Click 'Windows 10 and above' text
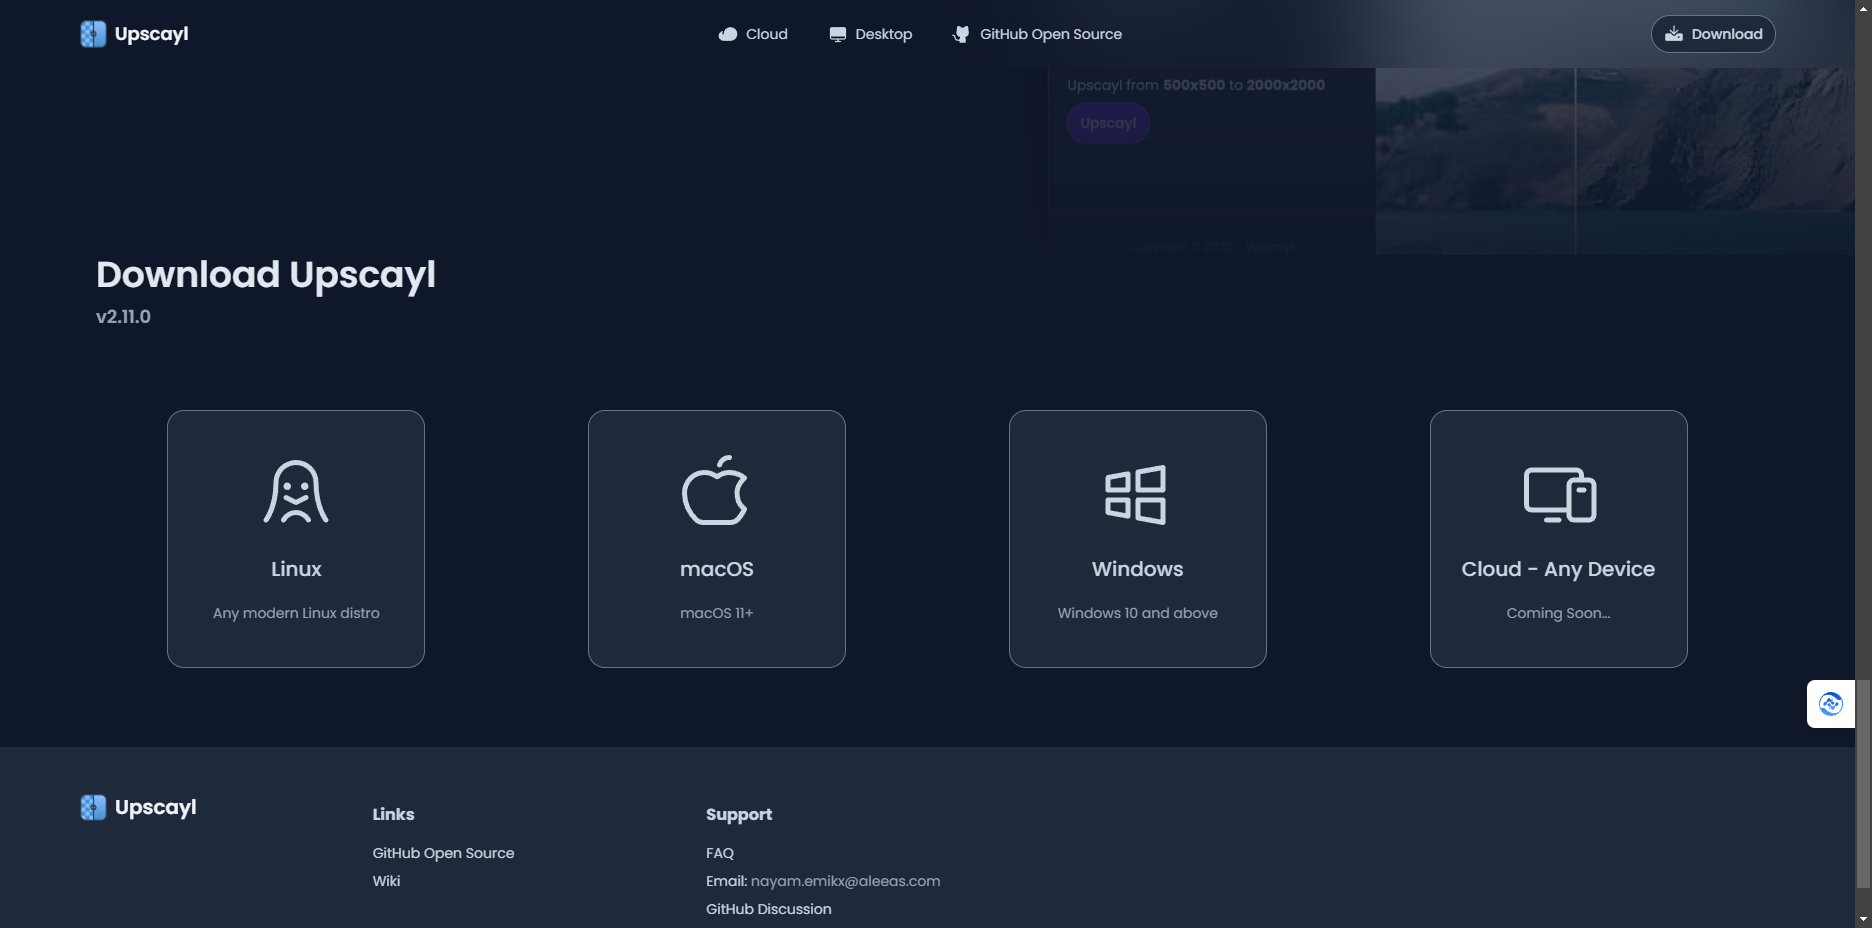Image resolution: width=1872 pixels, height=928 pixels. [1138, 613]
